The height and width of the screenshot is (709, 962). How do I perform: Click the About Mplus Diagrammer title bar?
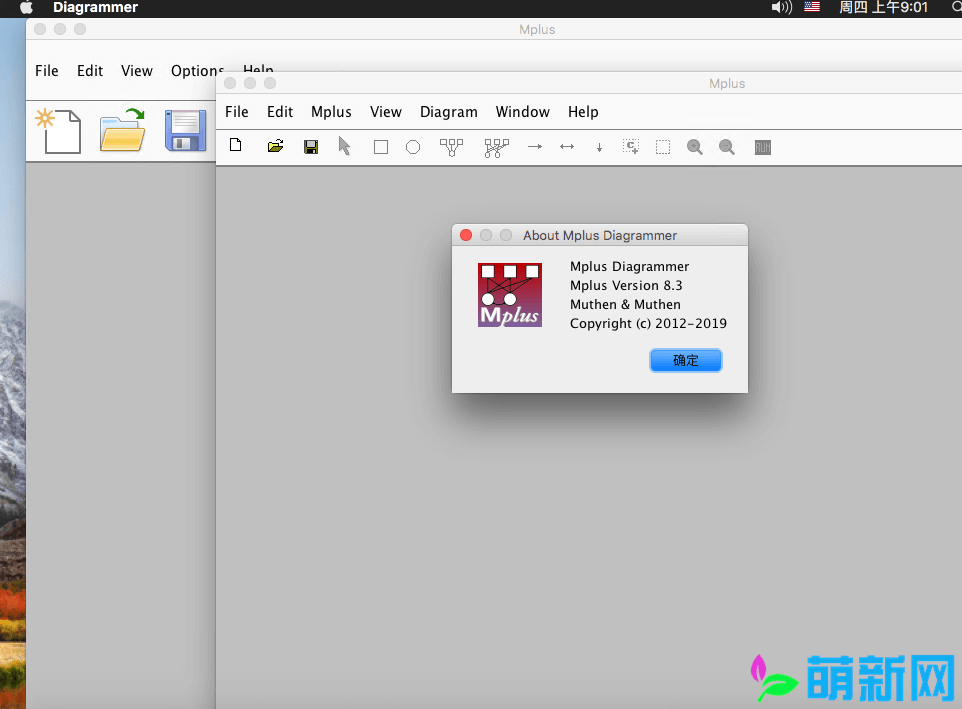pyautogui.click(x=600, y=236)
